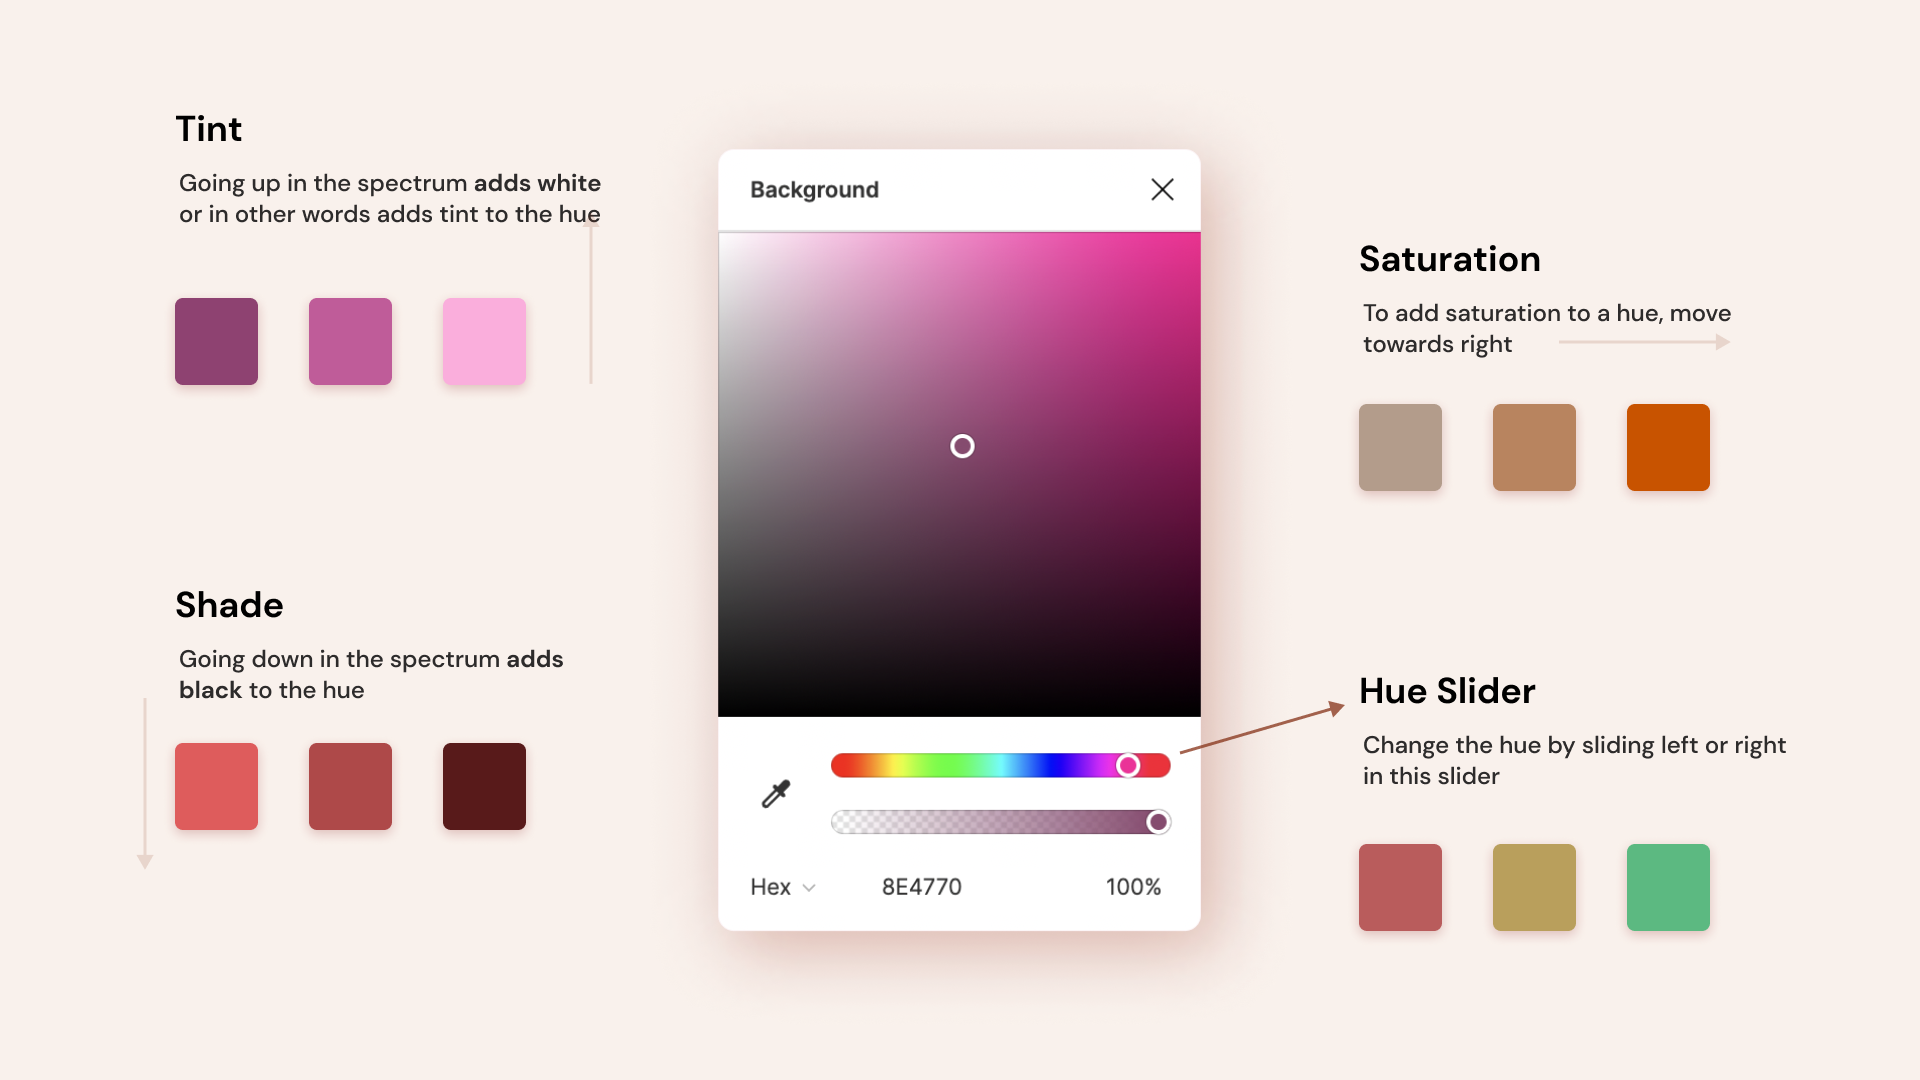Click the desaturated orange color swatch
The height and width of the screenshot is (1080, 1920).
coord(1400,447)
